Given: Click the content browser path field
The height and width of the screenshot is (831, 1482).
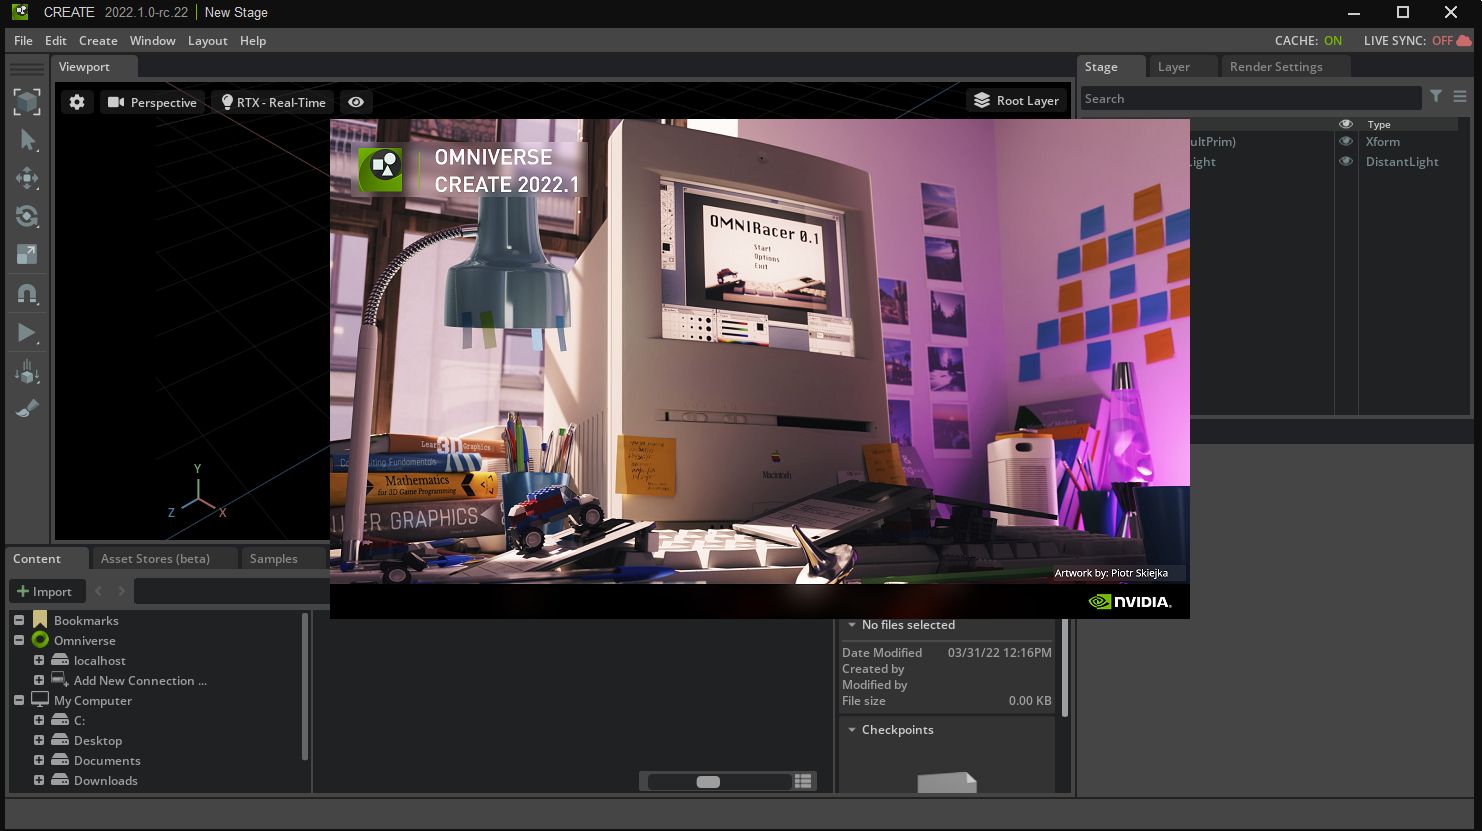Looking at the screenshot, I should click(x=232, y=591).
